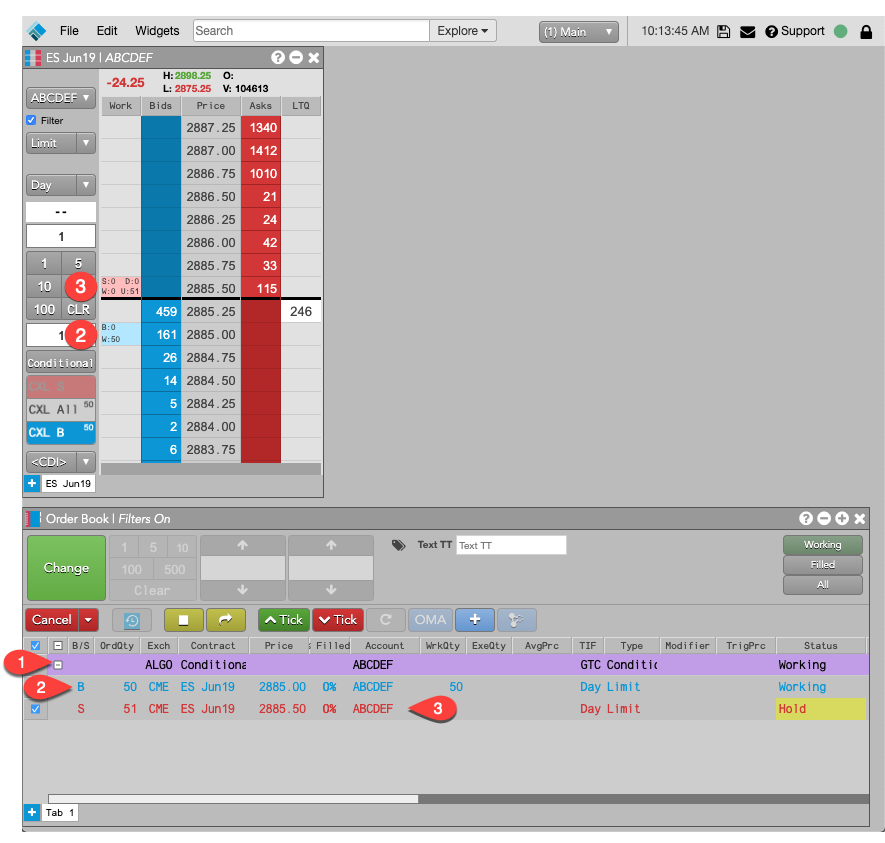Toggle the Filter checkbox

coord(32,120)
